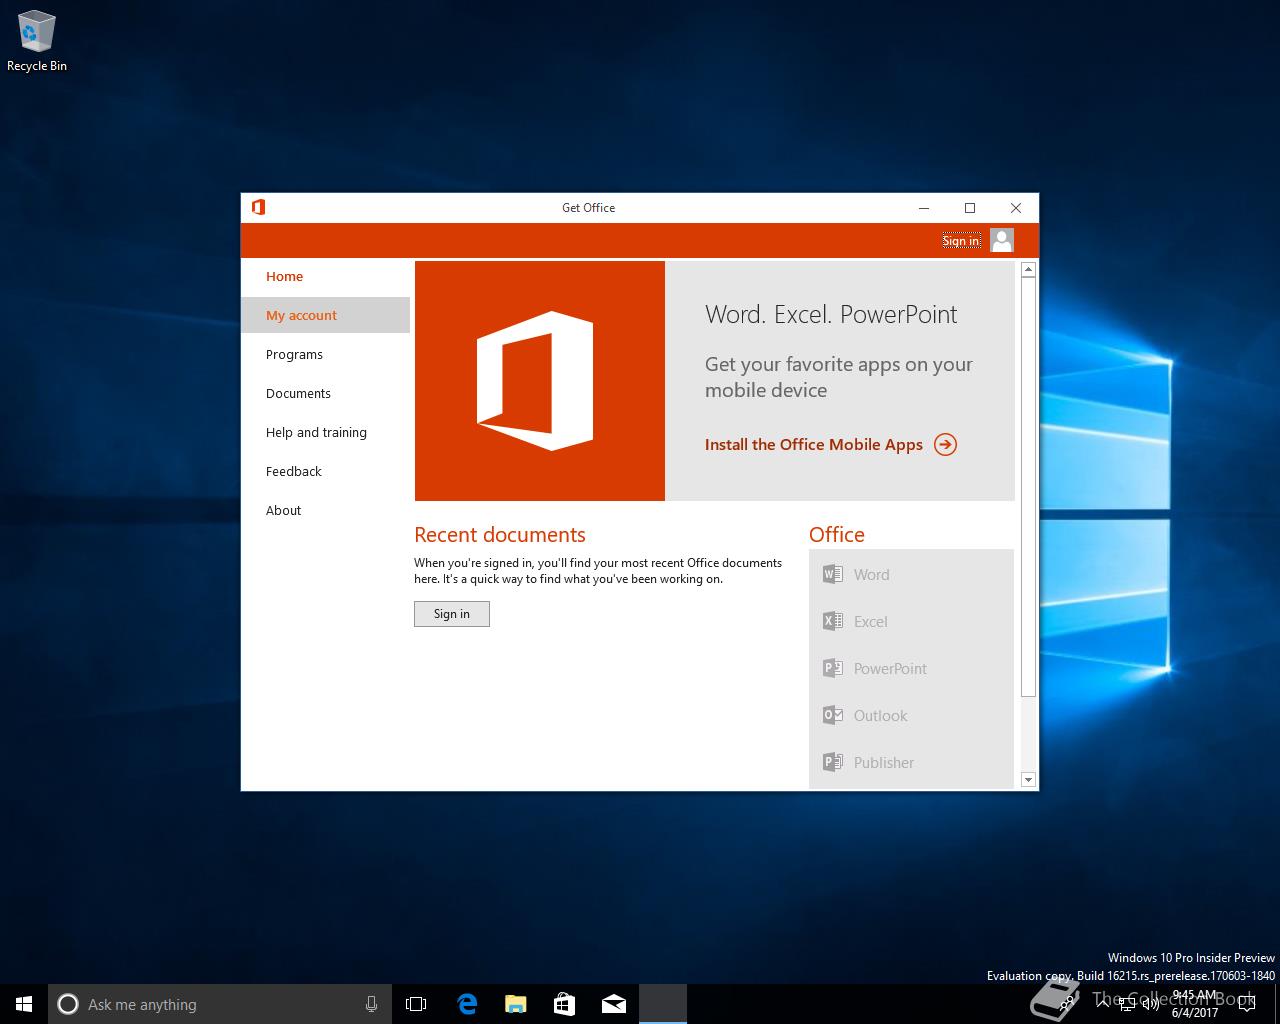The image size is (1280, 1024).
Task: Select Home in the sidebar
Action: [x=325, y=276]
